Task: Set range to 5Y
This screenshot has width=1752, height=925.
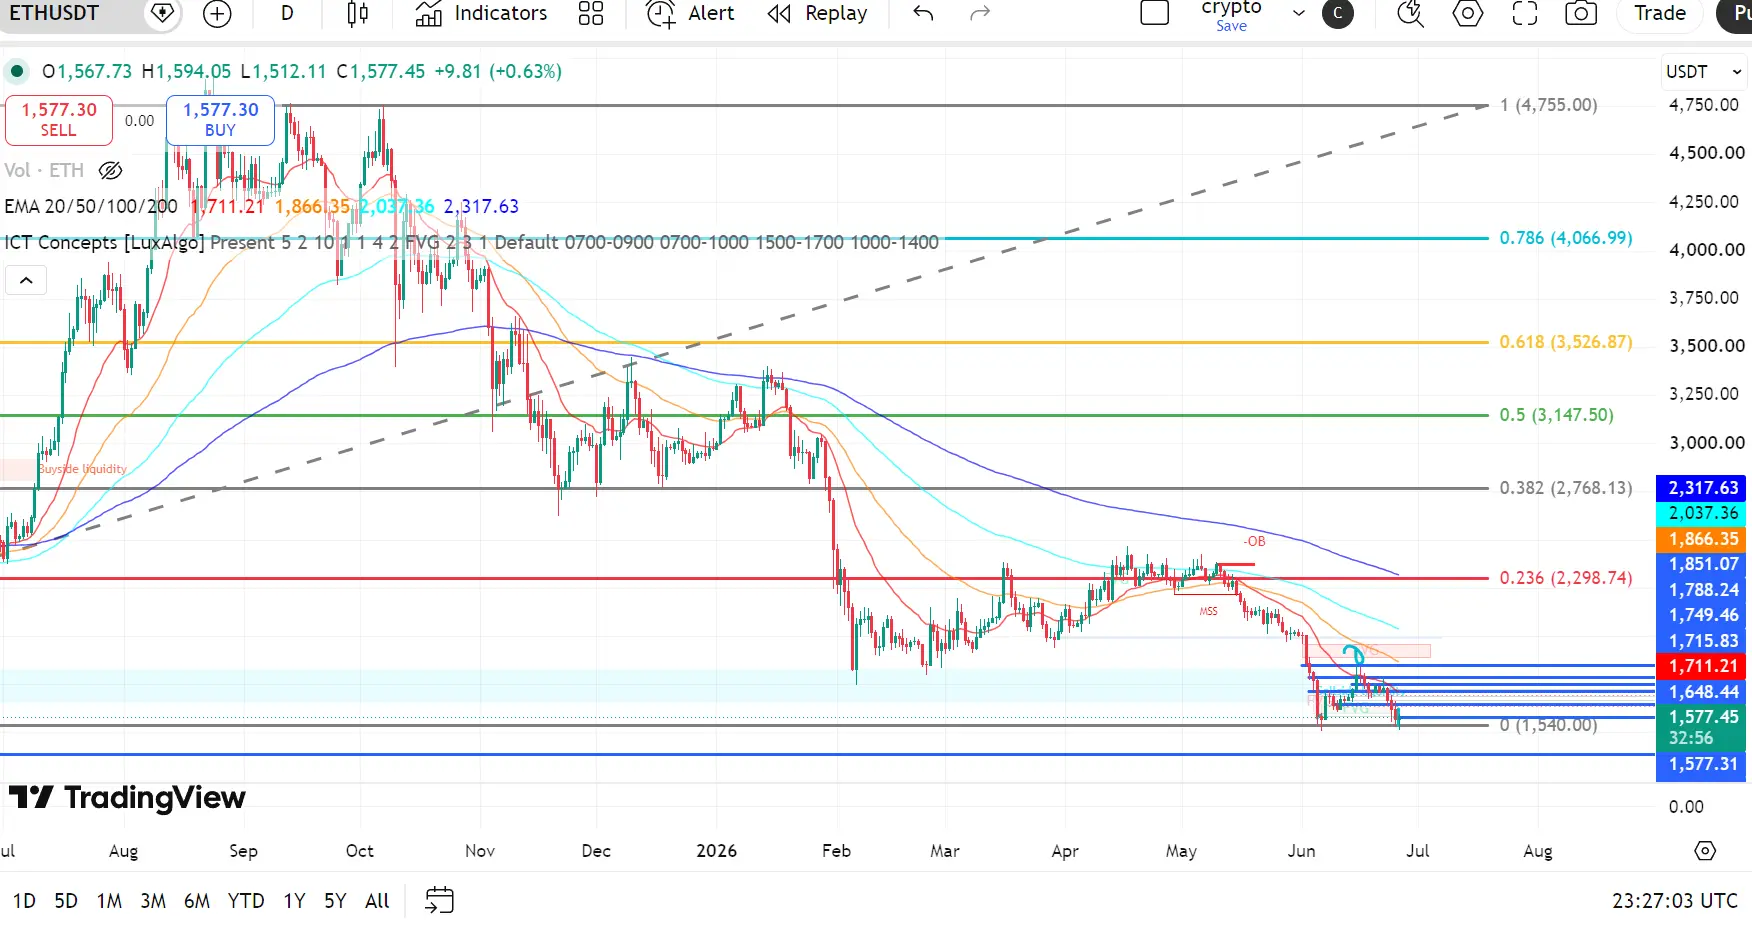Action: 335,901
